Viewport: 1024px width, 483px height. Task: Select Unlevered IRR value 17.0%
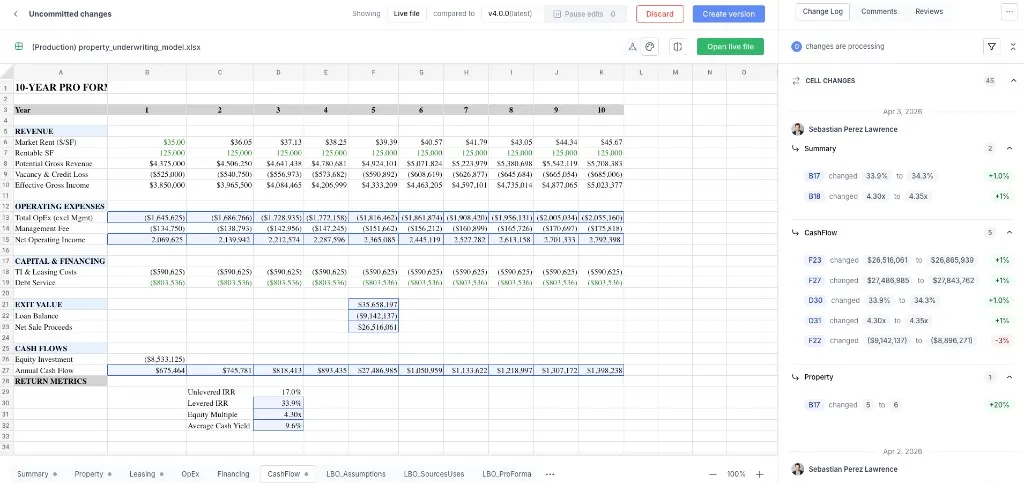(278, 392)
